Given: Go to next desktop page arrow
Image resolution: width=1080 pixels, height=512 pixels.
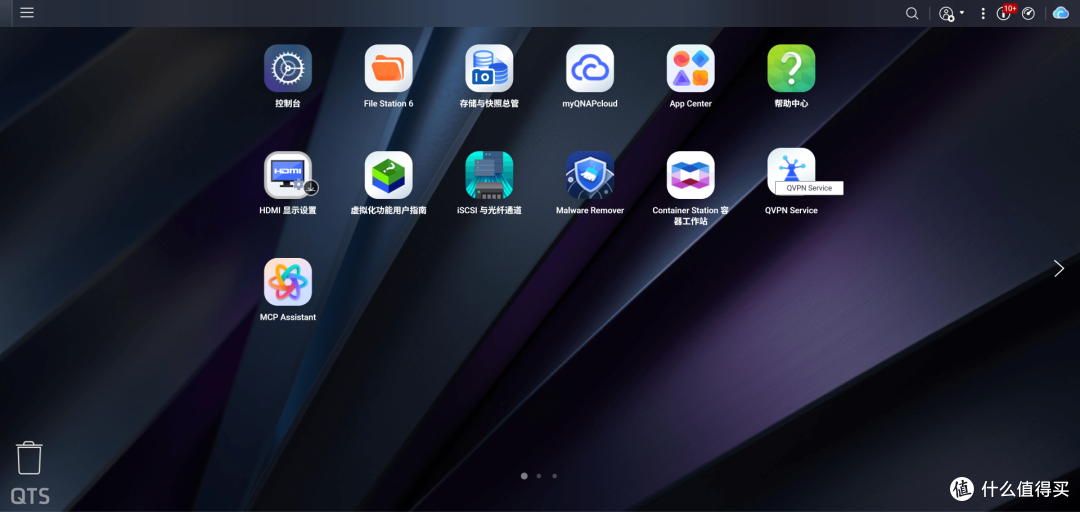Looking at the screenshot, I should click(1059, 268).
